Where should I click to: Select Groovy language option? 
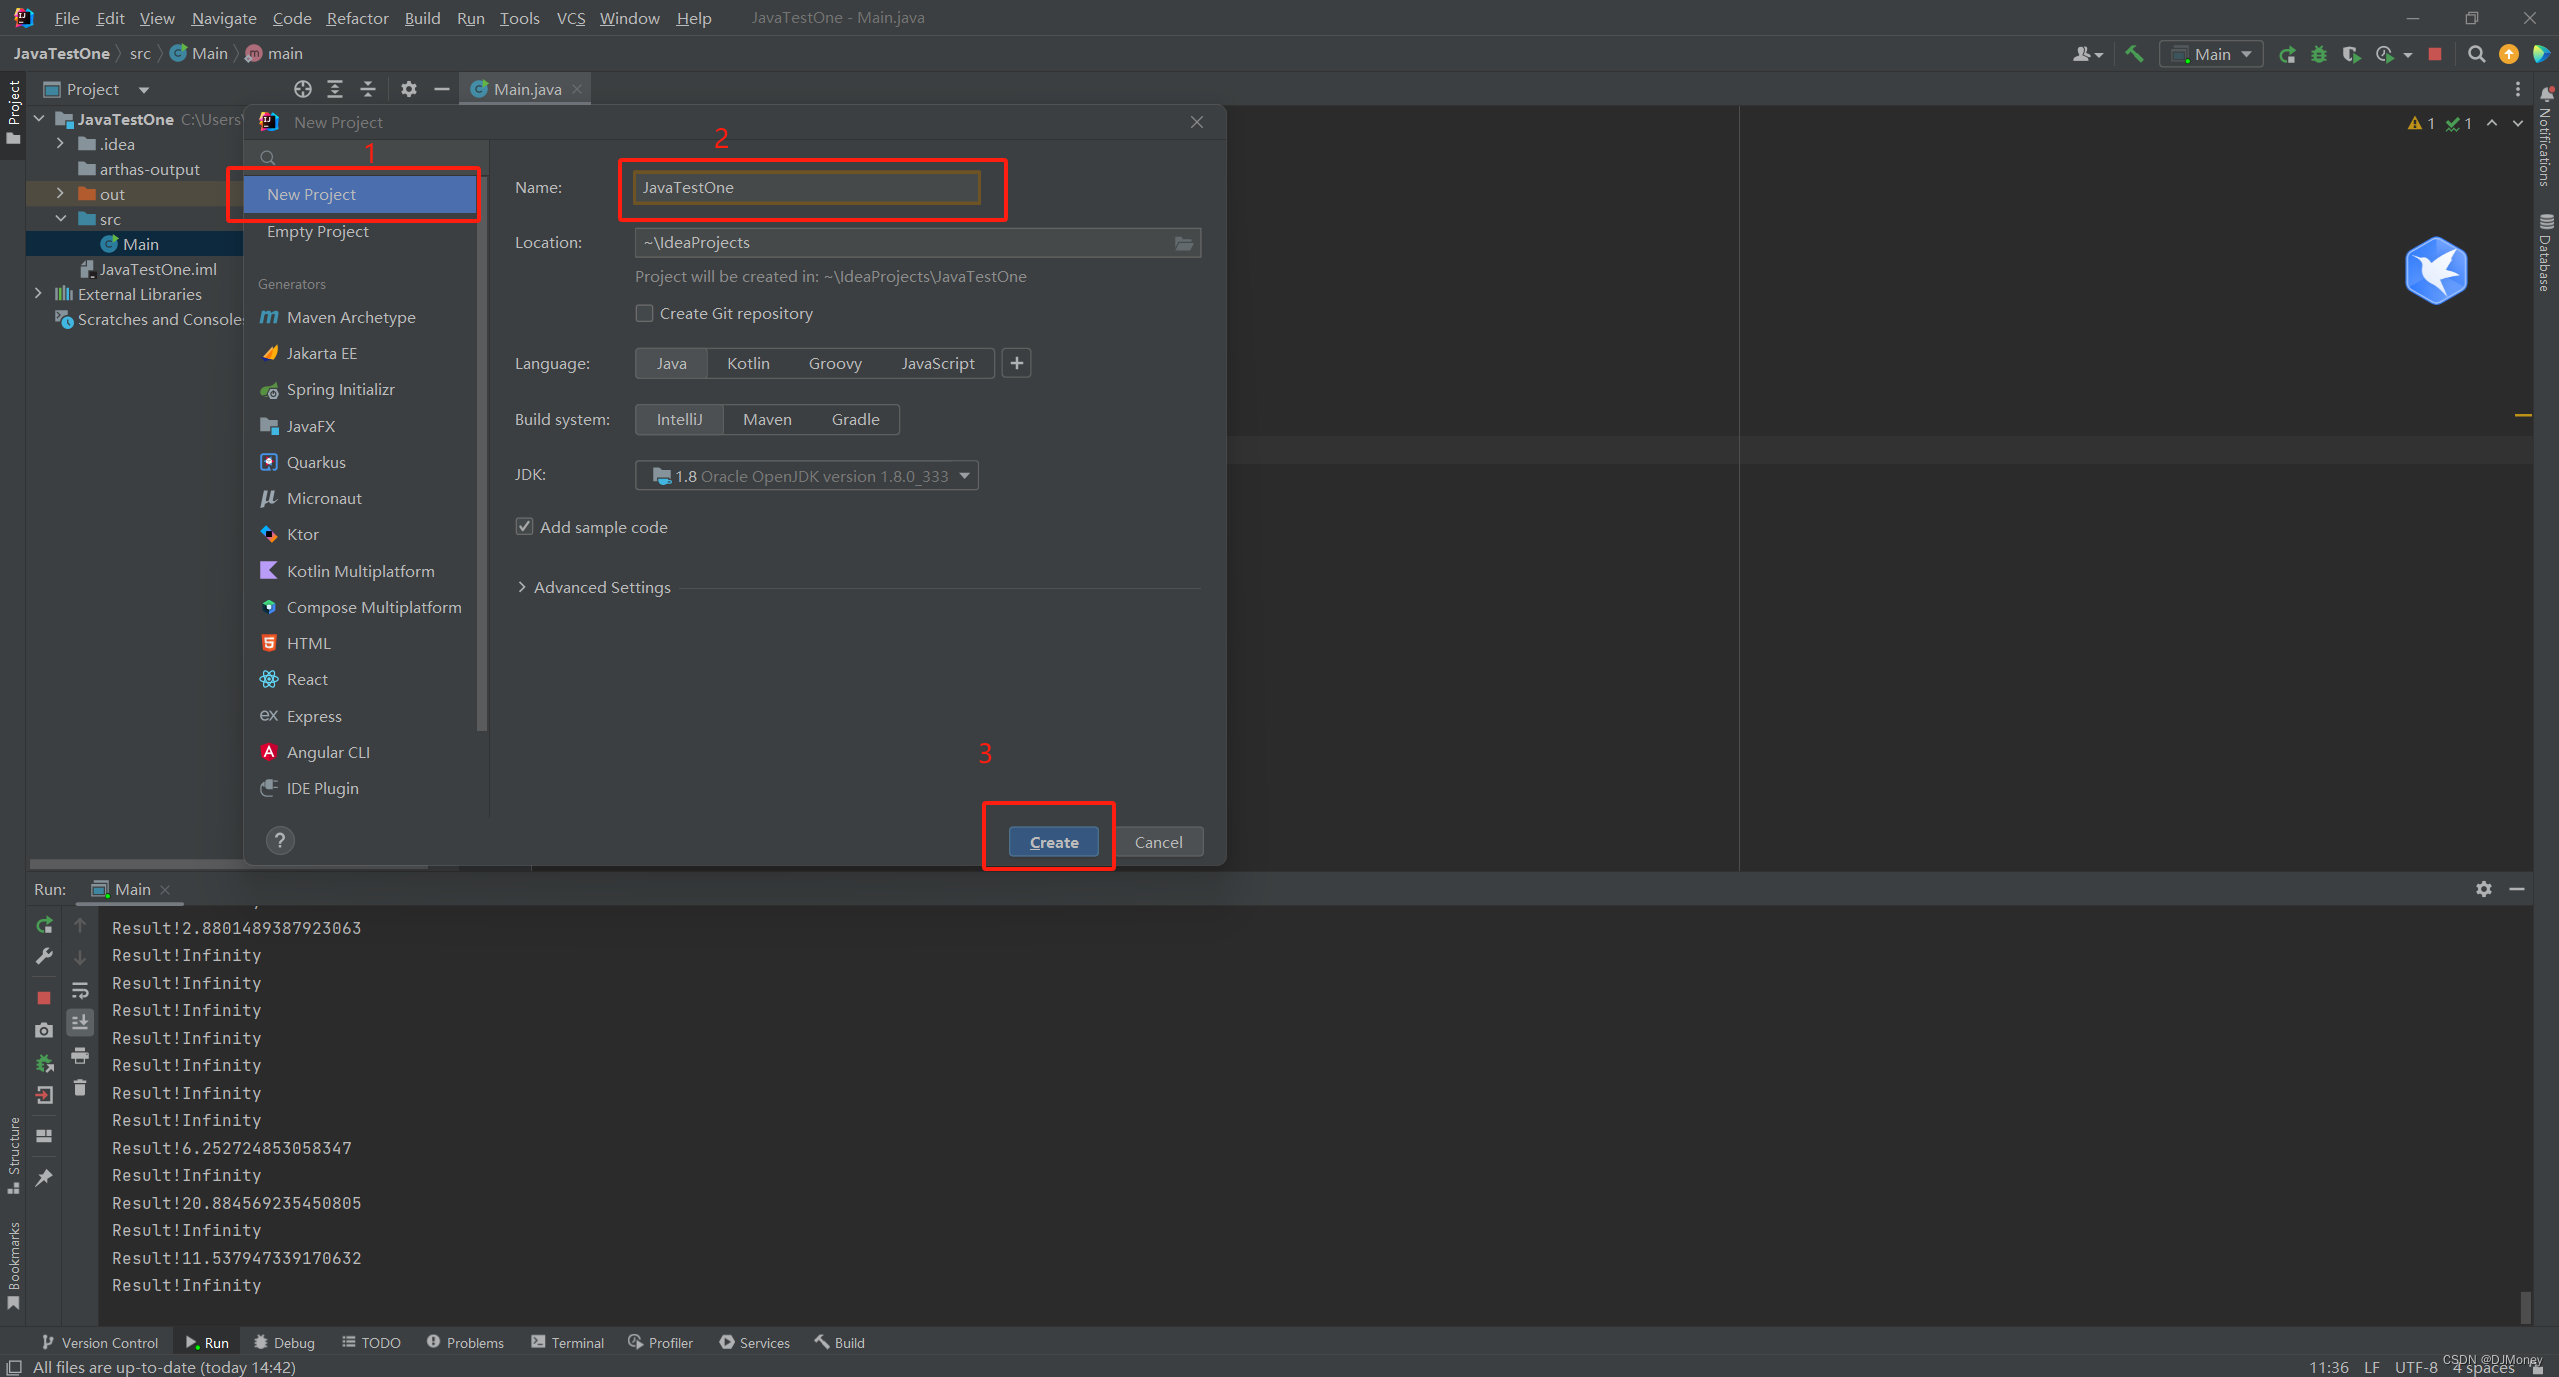pyautogui.click(x=835, y=364)
